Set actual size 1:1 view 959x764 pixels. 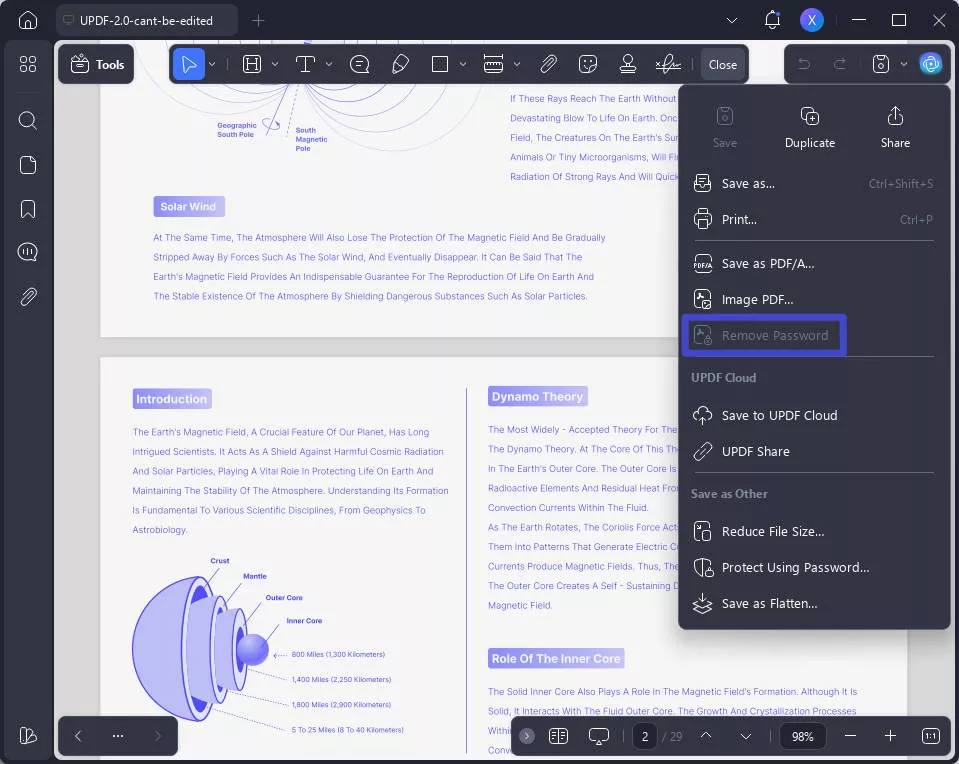[930, 736]
